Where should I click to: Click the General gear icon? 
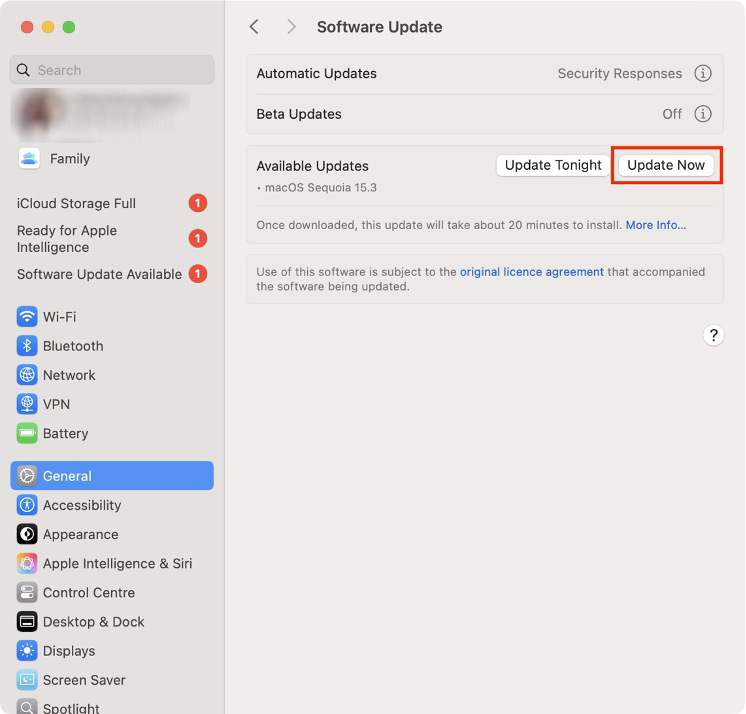coord(27,476)
